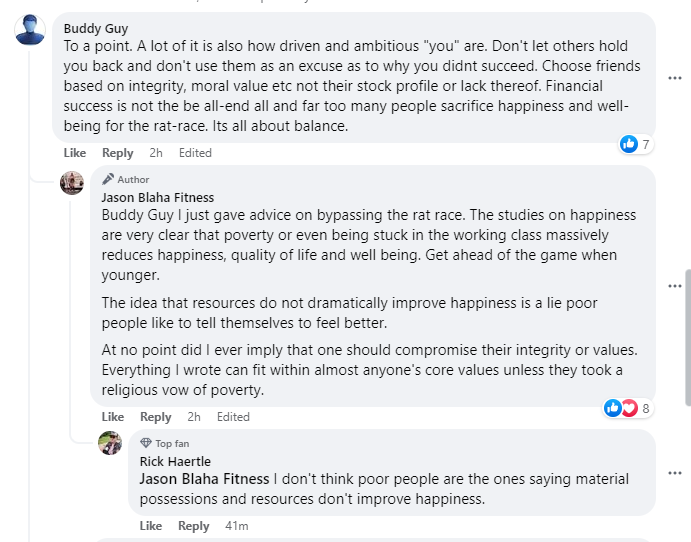Open more options on Rick Haertle's comment
Image resolution: width=691 pixels, height=542 pixels.
pyautogui.click(x=675, y=473)
